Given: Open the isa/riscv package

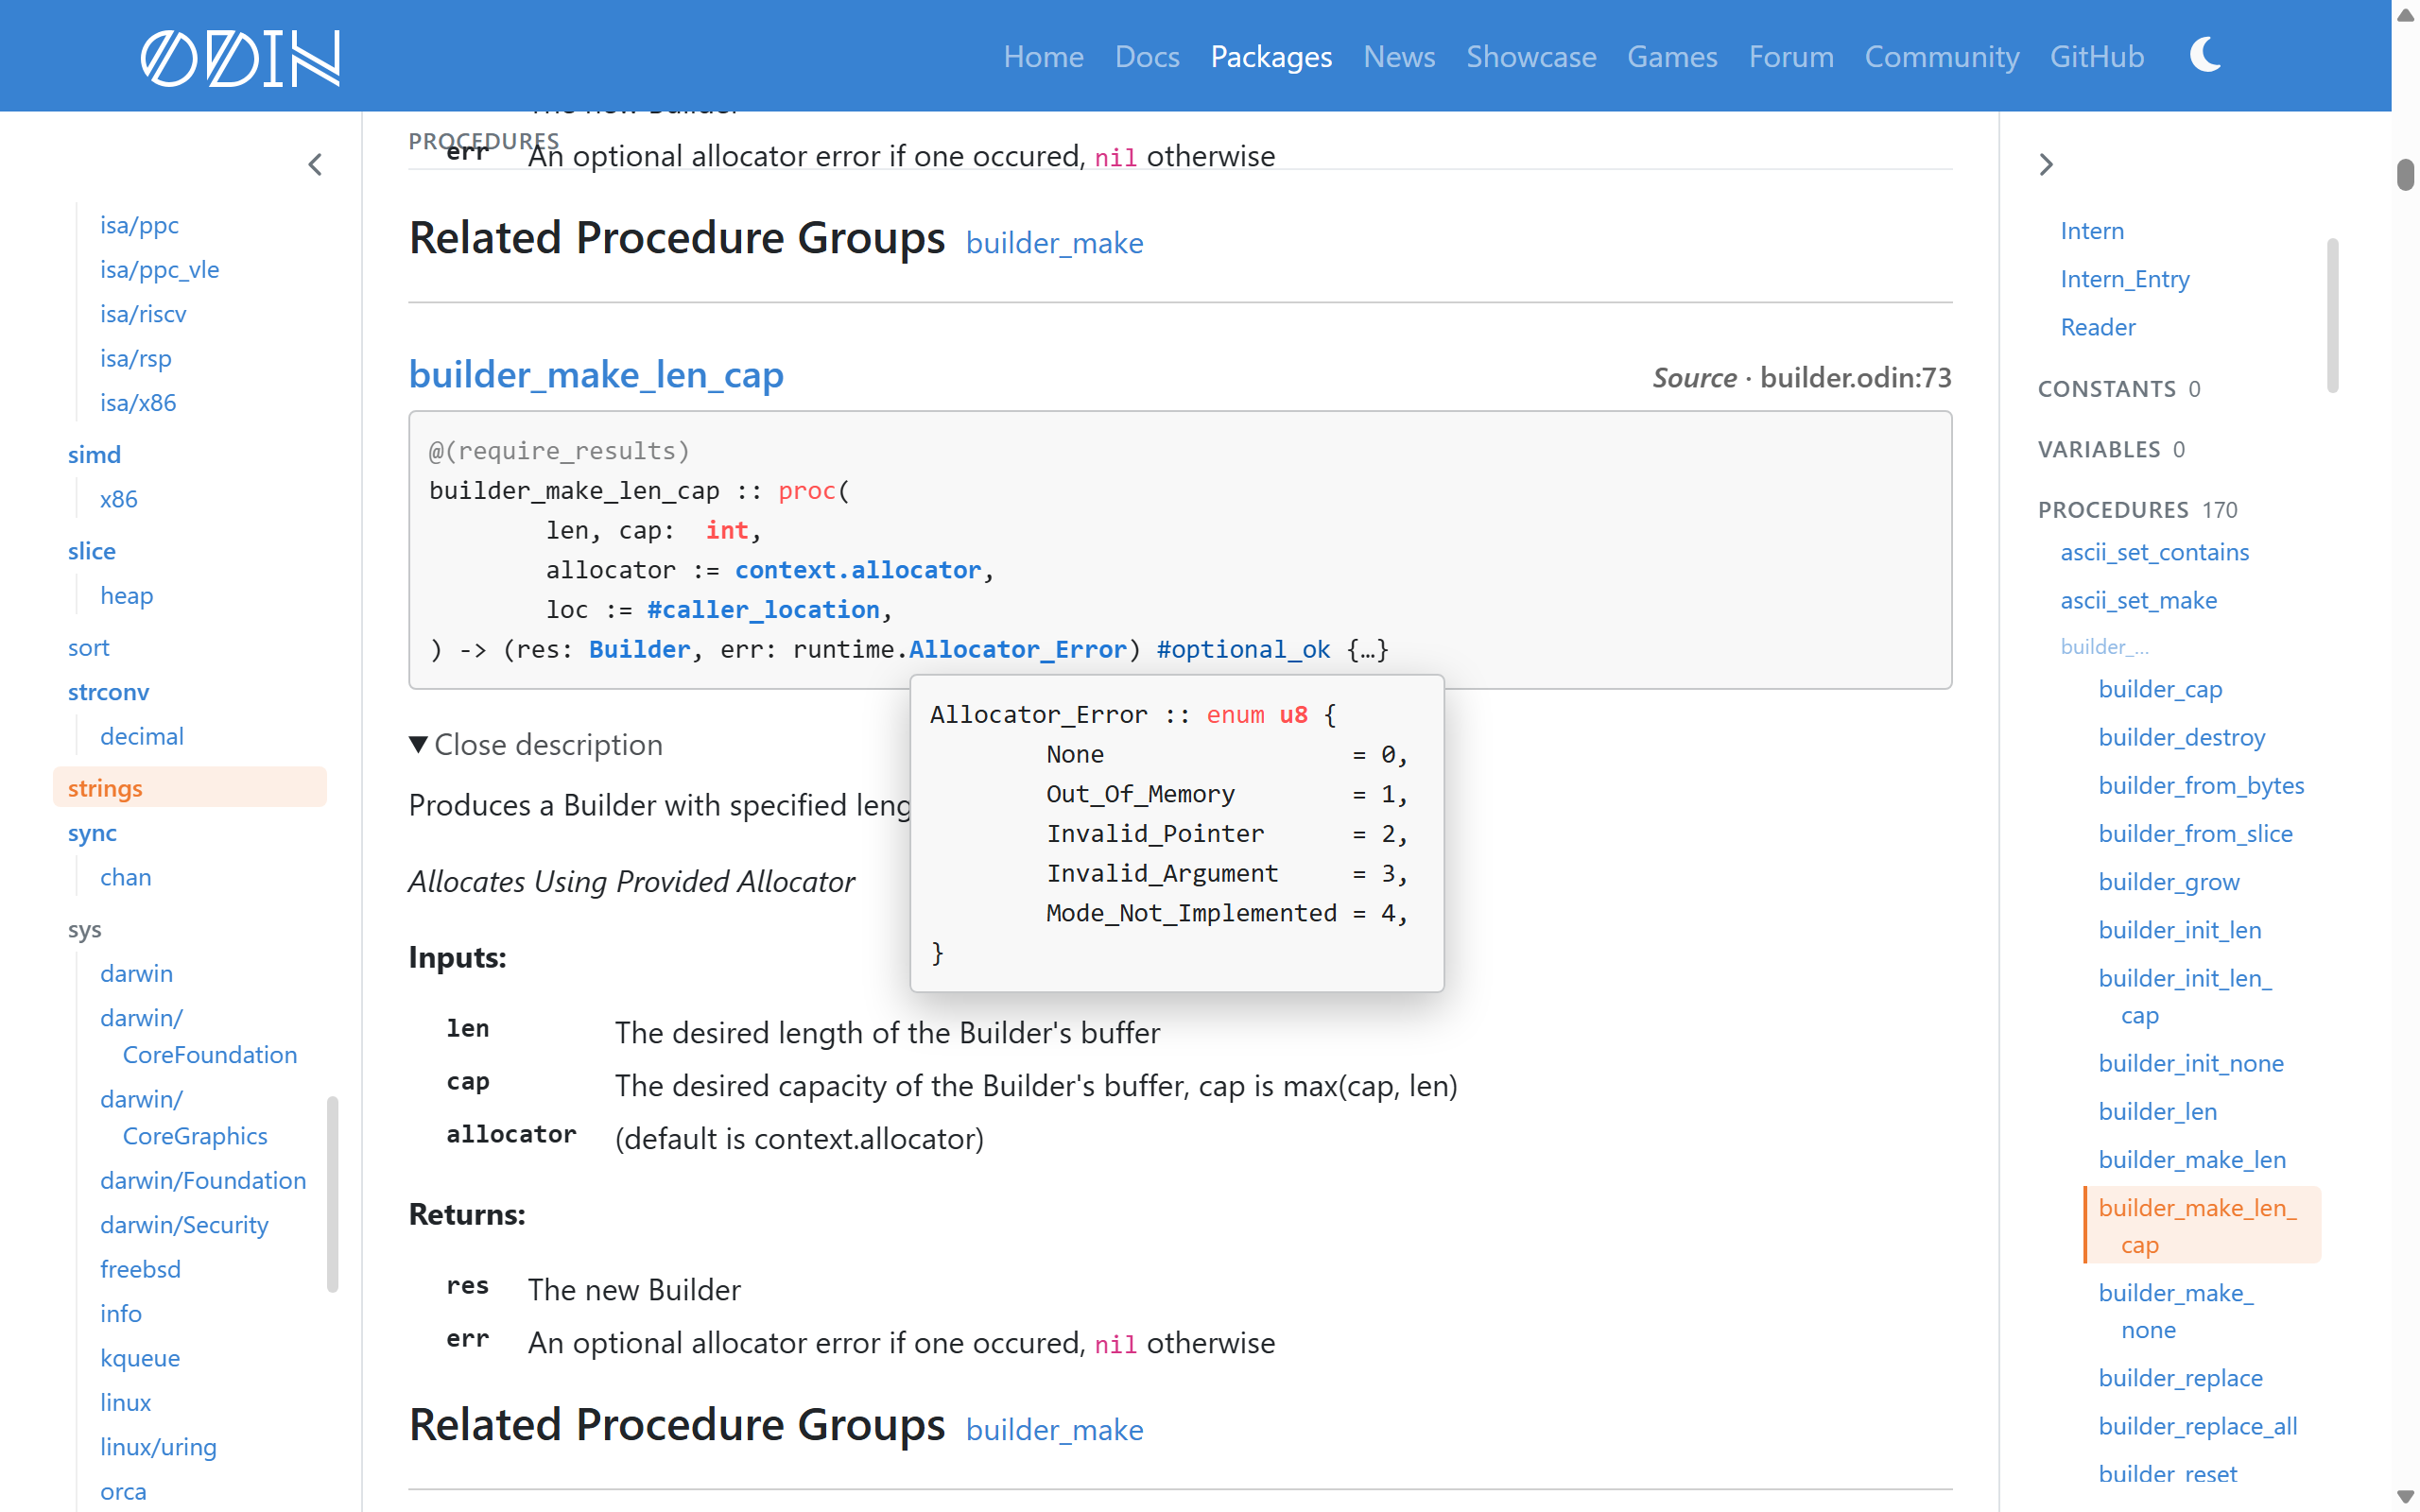Looking at the screenshot, I should tap(143, 314).
